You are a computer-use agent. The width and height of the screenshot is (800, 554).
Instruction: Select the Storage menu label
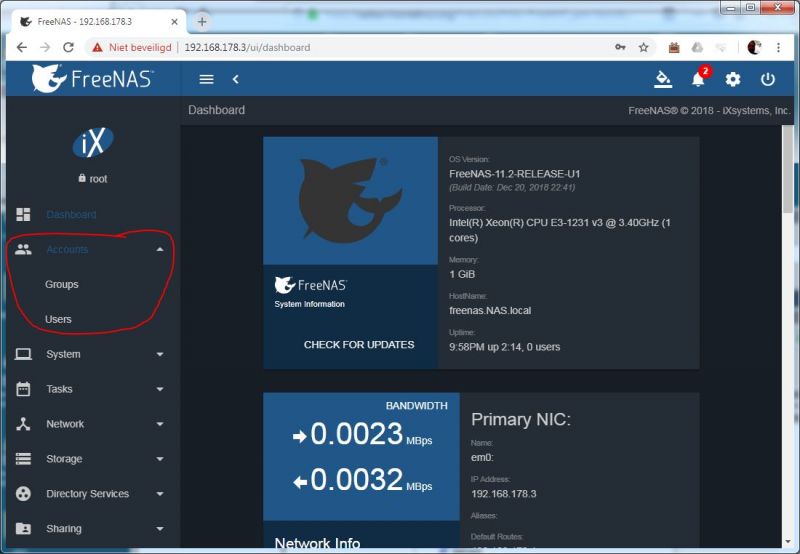click(x=64, y=459)
